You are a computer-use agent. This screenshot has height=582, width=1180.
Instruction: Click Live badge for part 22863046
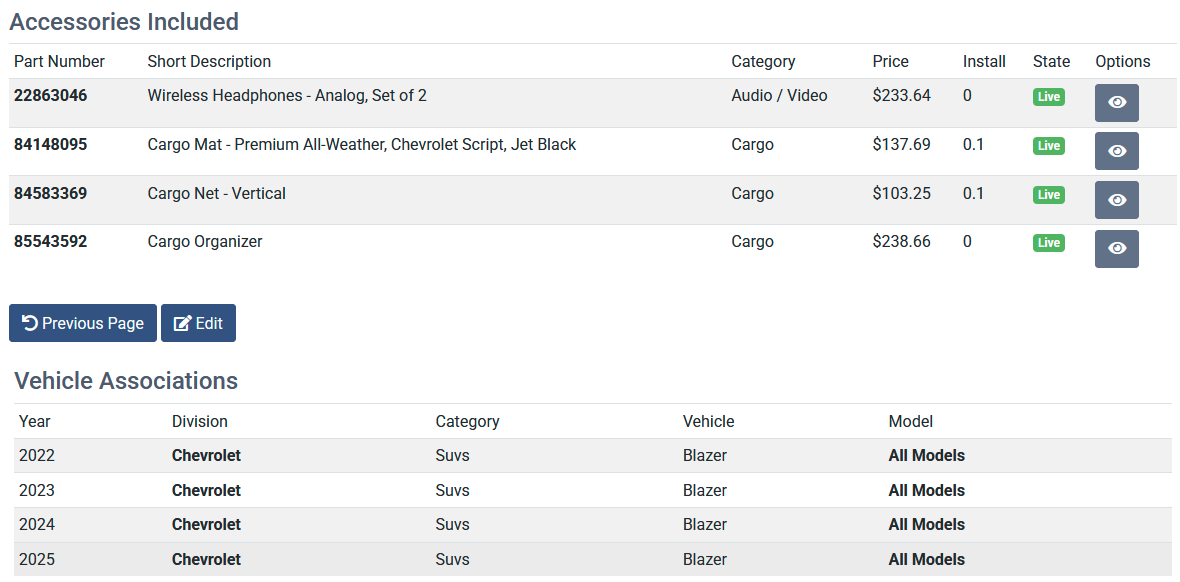(x=1048, y=97)
